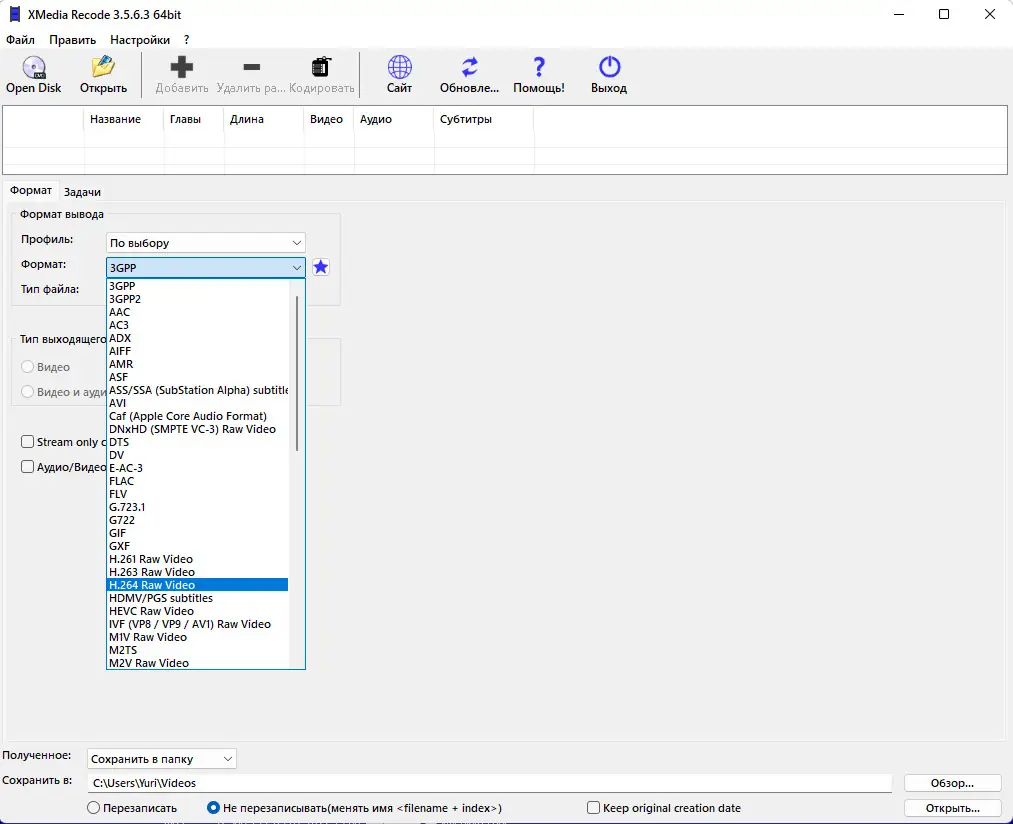Collapse the Формат combo box arrow

pyautogui.click(x=297, y=268)
